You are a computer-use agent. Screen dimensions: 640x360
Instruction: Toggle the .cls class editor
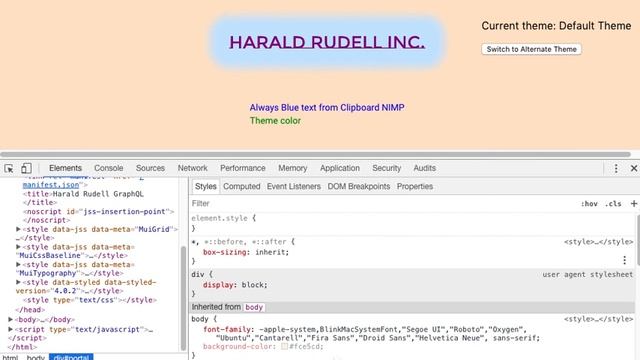[613, 204]
